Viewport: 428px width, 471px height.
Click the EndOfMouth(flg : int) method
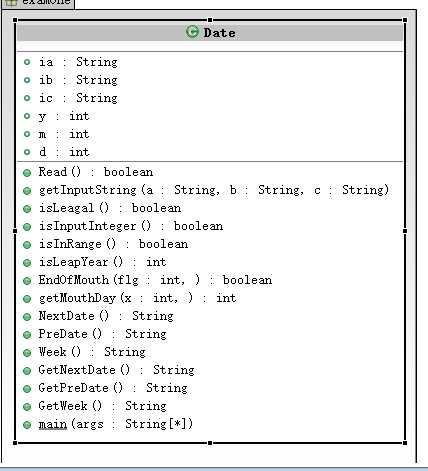pos(155,280)
